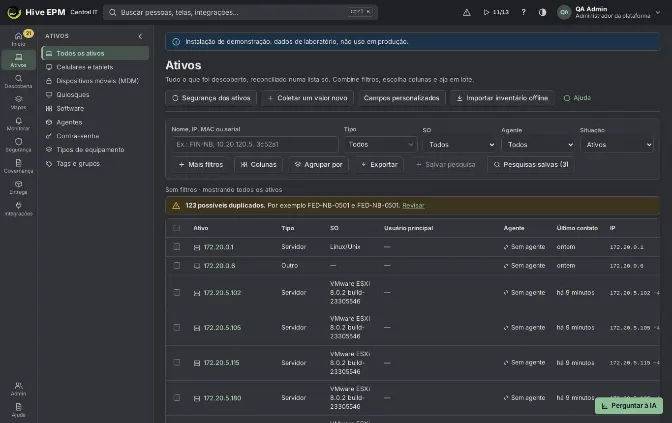
Task: Click Segurança dos ativos button
Action: [211, 98]
